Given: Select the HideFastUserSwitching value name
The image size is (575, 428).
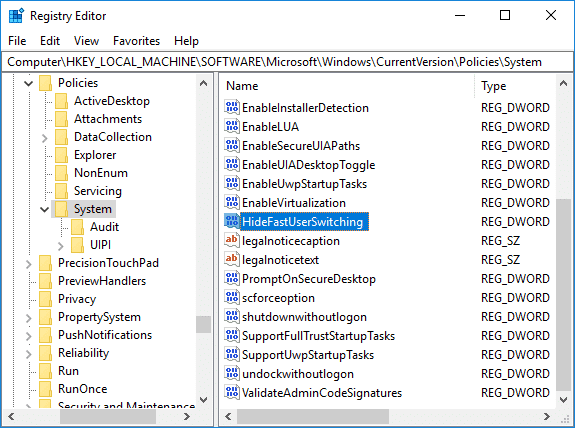Looking at the screenshot, I should tap(303, 222).
